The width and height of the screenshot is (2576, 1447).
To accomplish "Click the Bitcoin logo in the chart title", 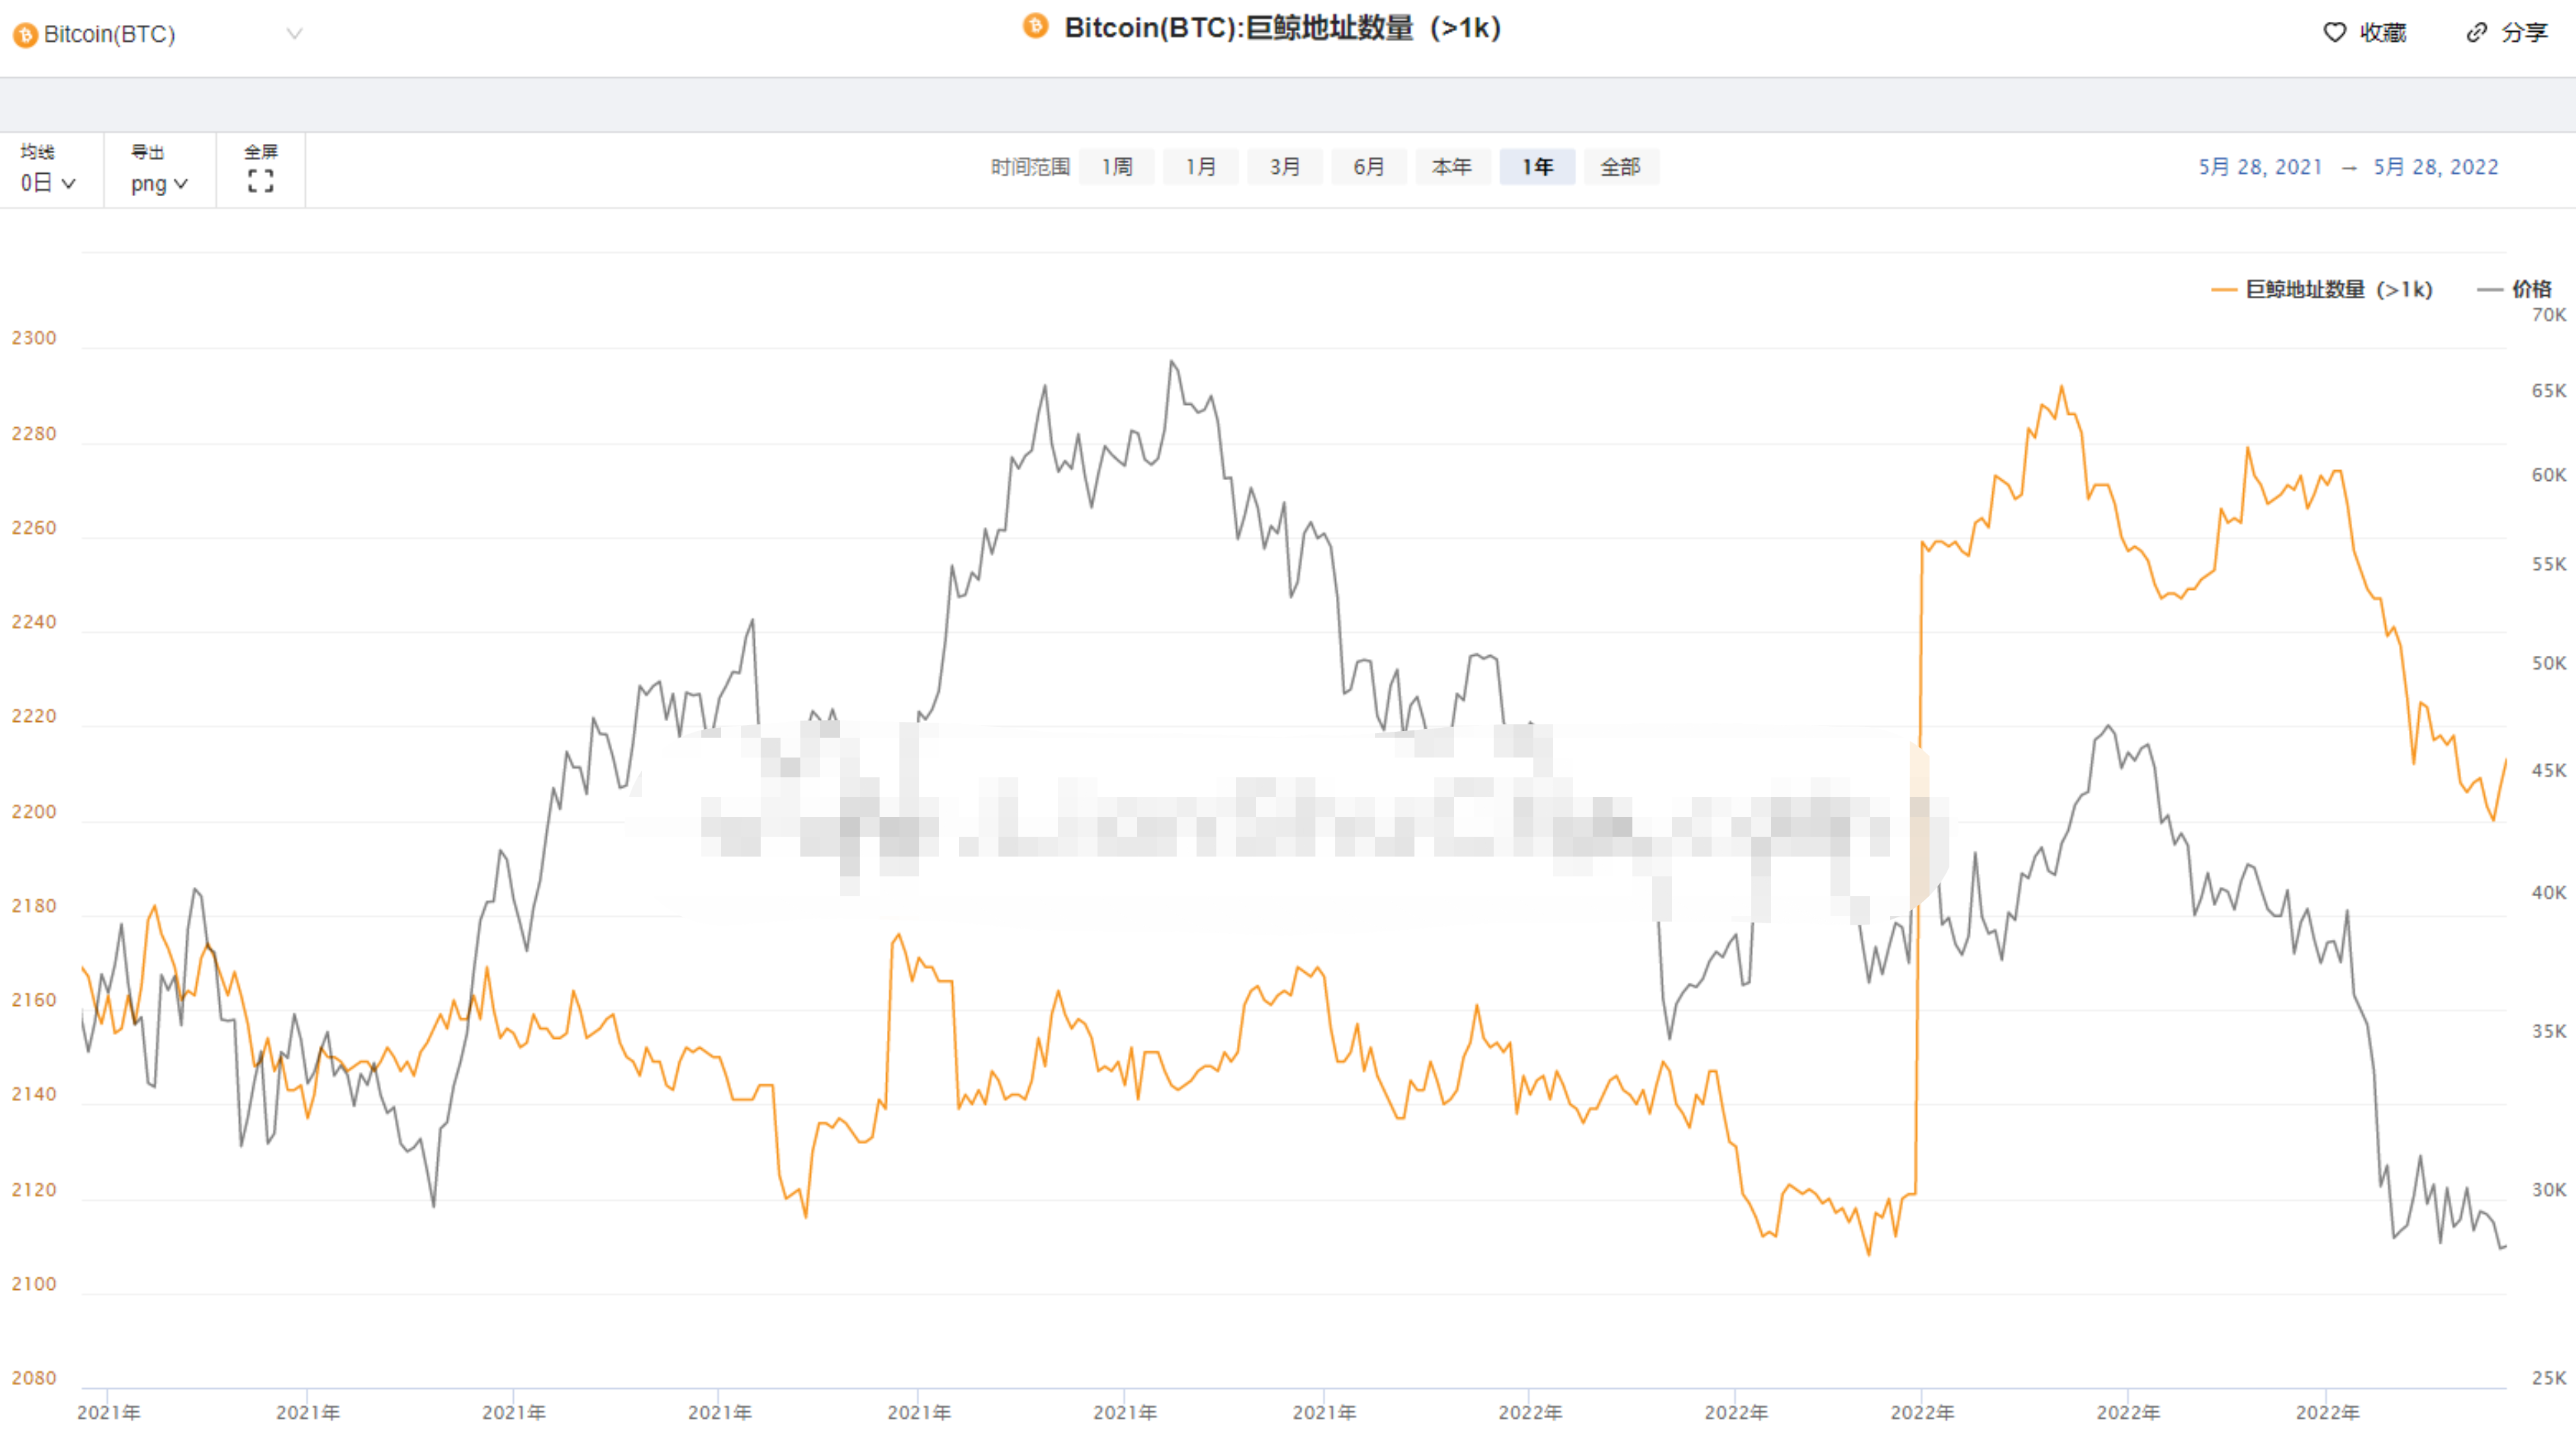I will (1035, 27).
